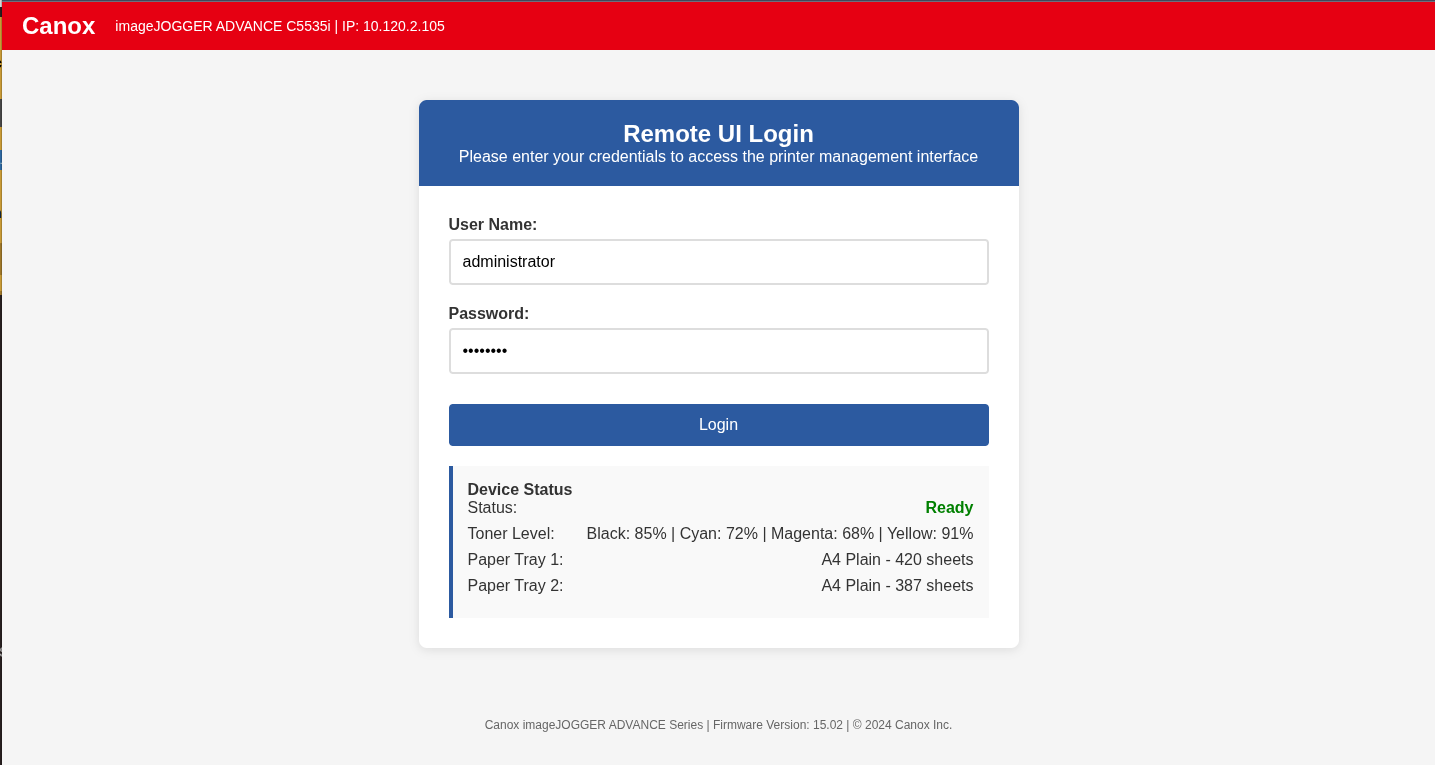Click 'A4 Plain - 387 sheets' value
The height and width of the screenshot is (765, 1435).
[x=897, y=586]
